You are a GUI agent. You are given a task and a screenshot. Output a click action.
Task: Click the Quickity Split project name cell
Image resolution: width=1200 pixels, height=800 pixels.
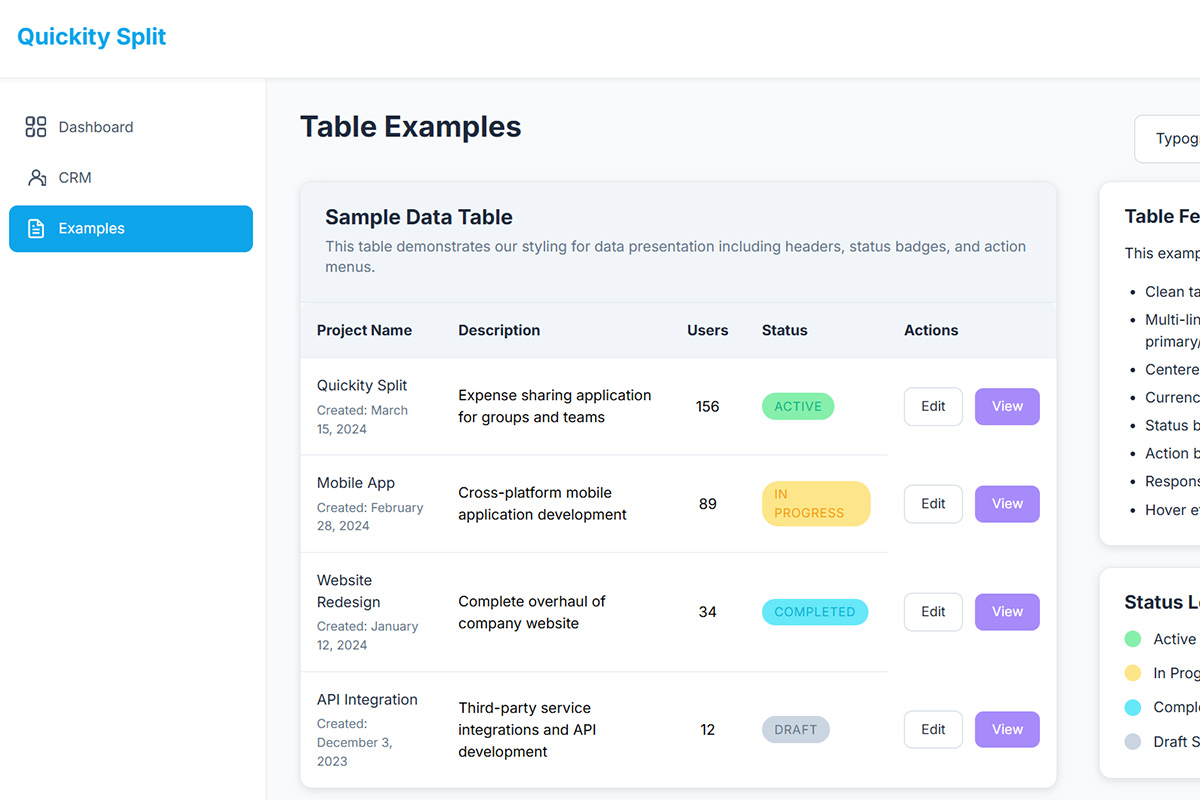362,385
